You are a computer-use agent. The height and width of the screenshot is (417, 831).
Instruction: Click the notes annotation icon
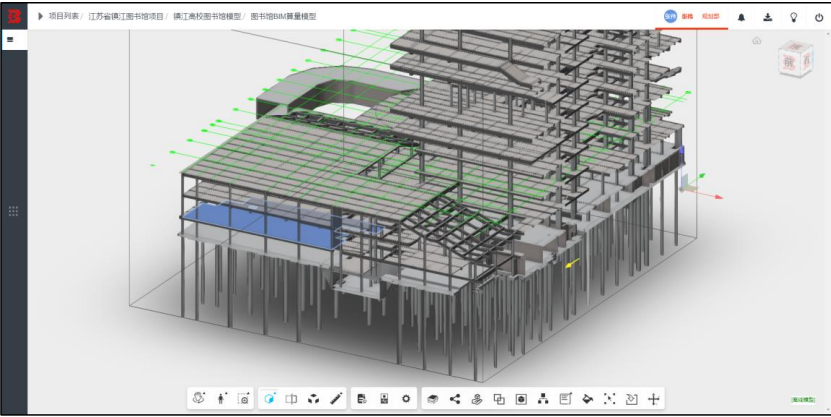point(565,398)
